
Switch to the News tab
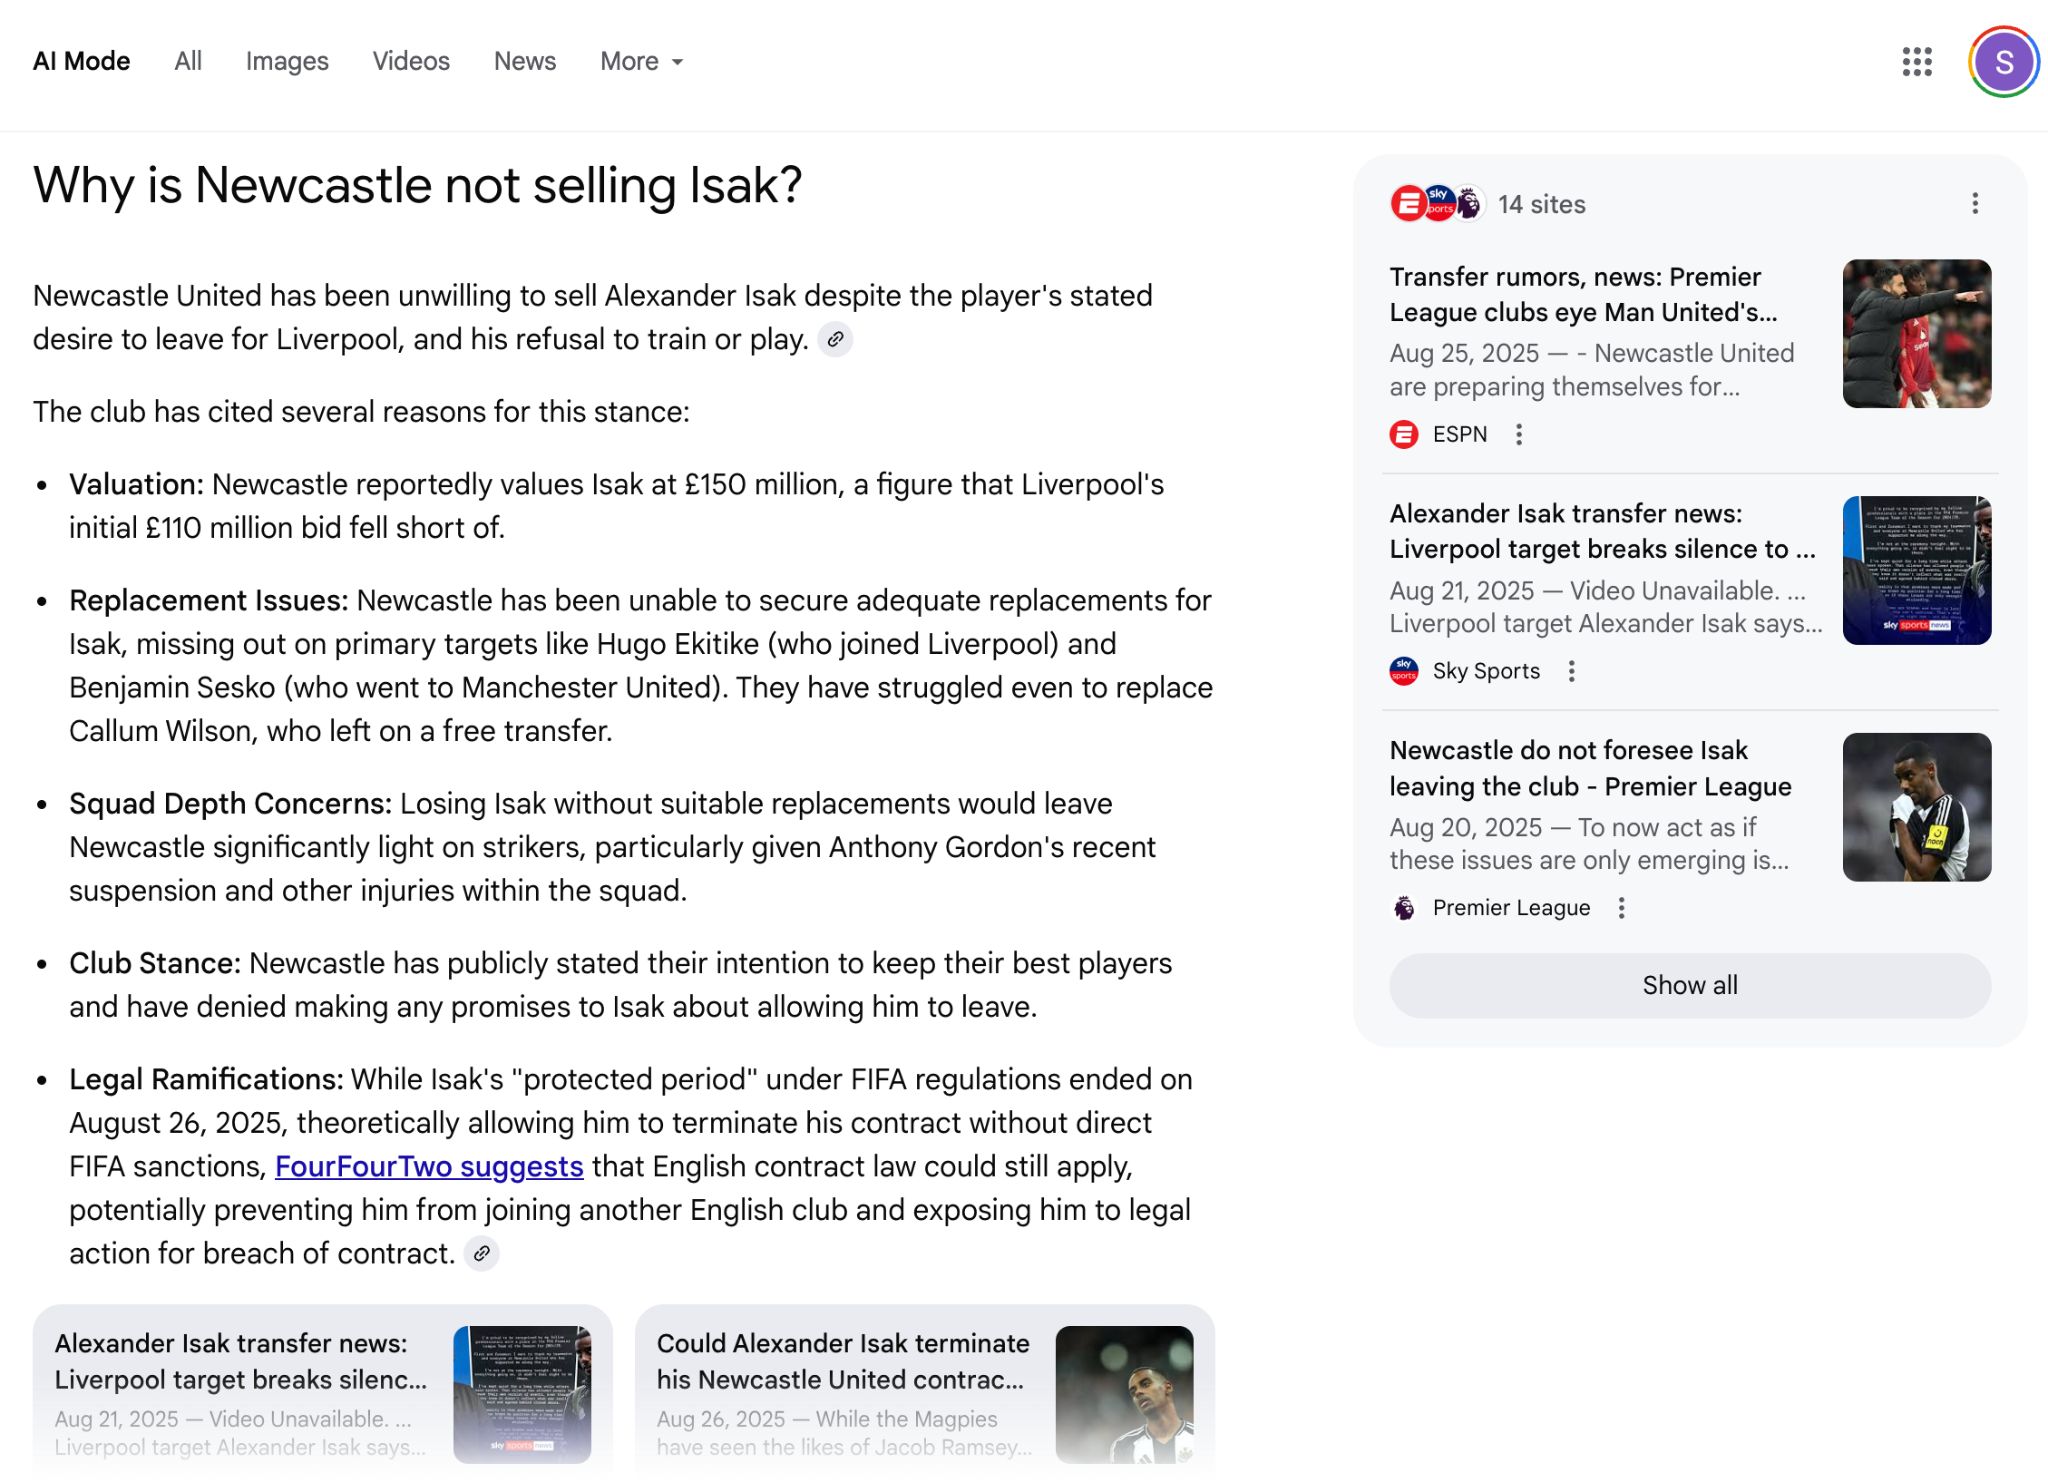point(524,62)
